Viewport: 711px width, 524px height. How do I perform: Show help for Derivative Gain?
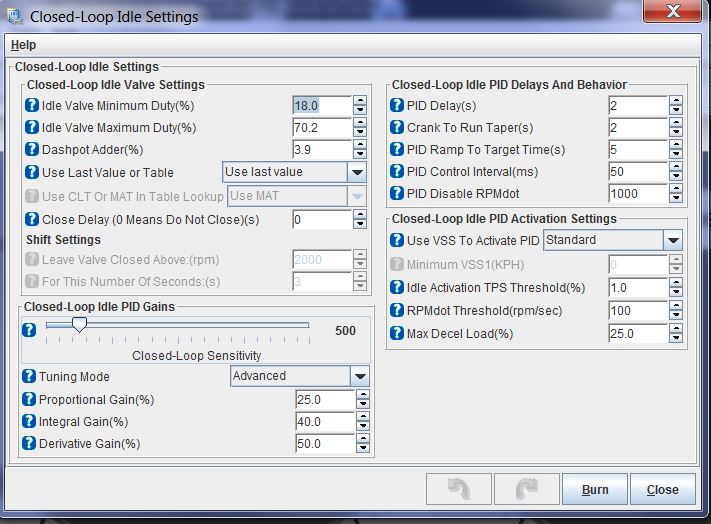(29, 443)
